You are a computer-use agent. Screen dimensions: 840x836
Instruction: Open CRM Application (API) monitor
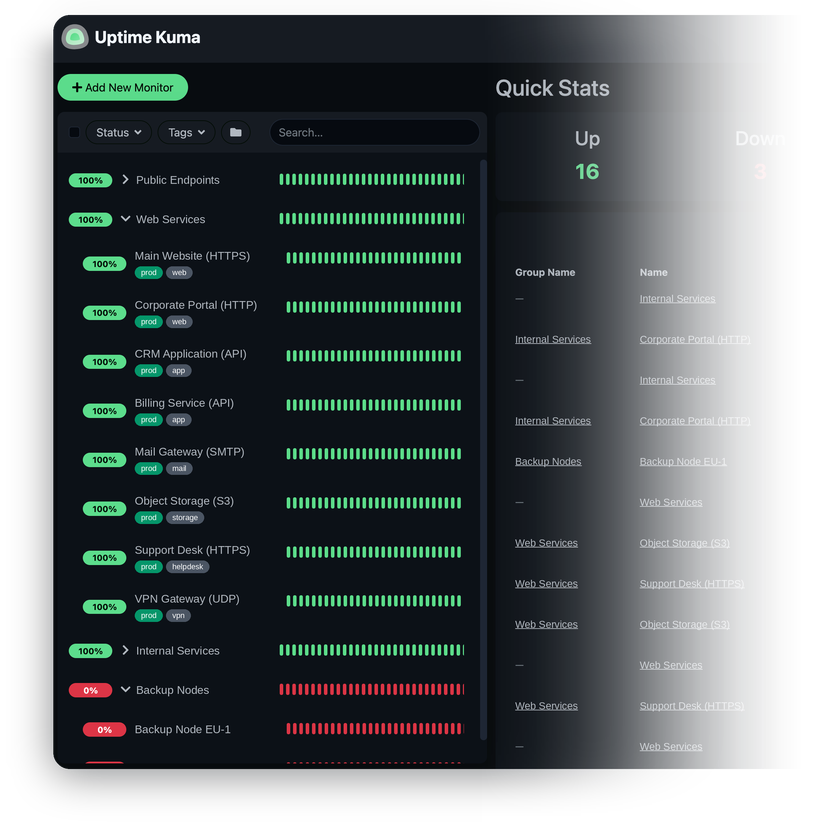190,354
